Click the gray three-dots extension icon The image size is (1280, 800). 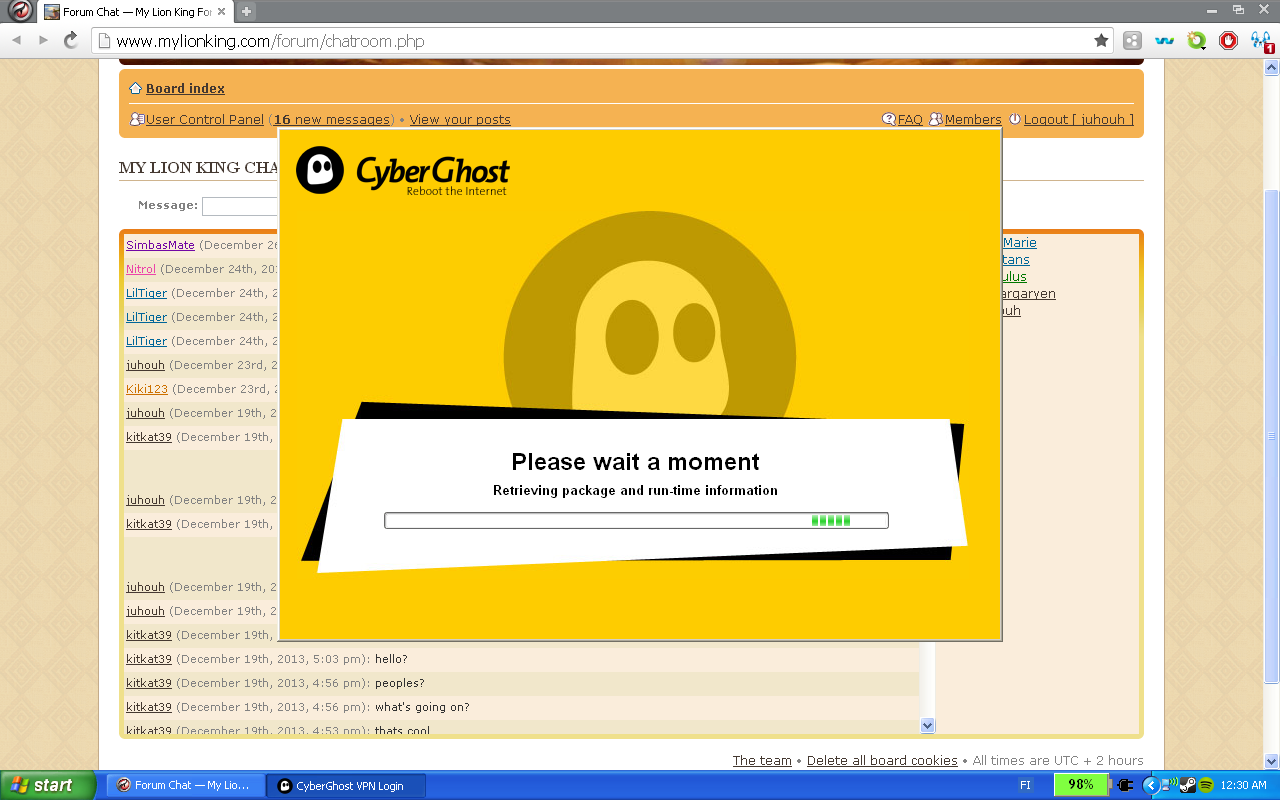click(1132, 41)
